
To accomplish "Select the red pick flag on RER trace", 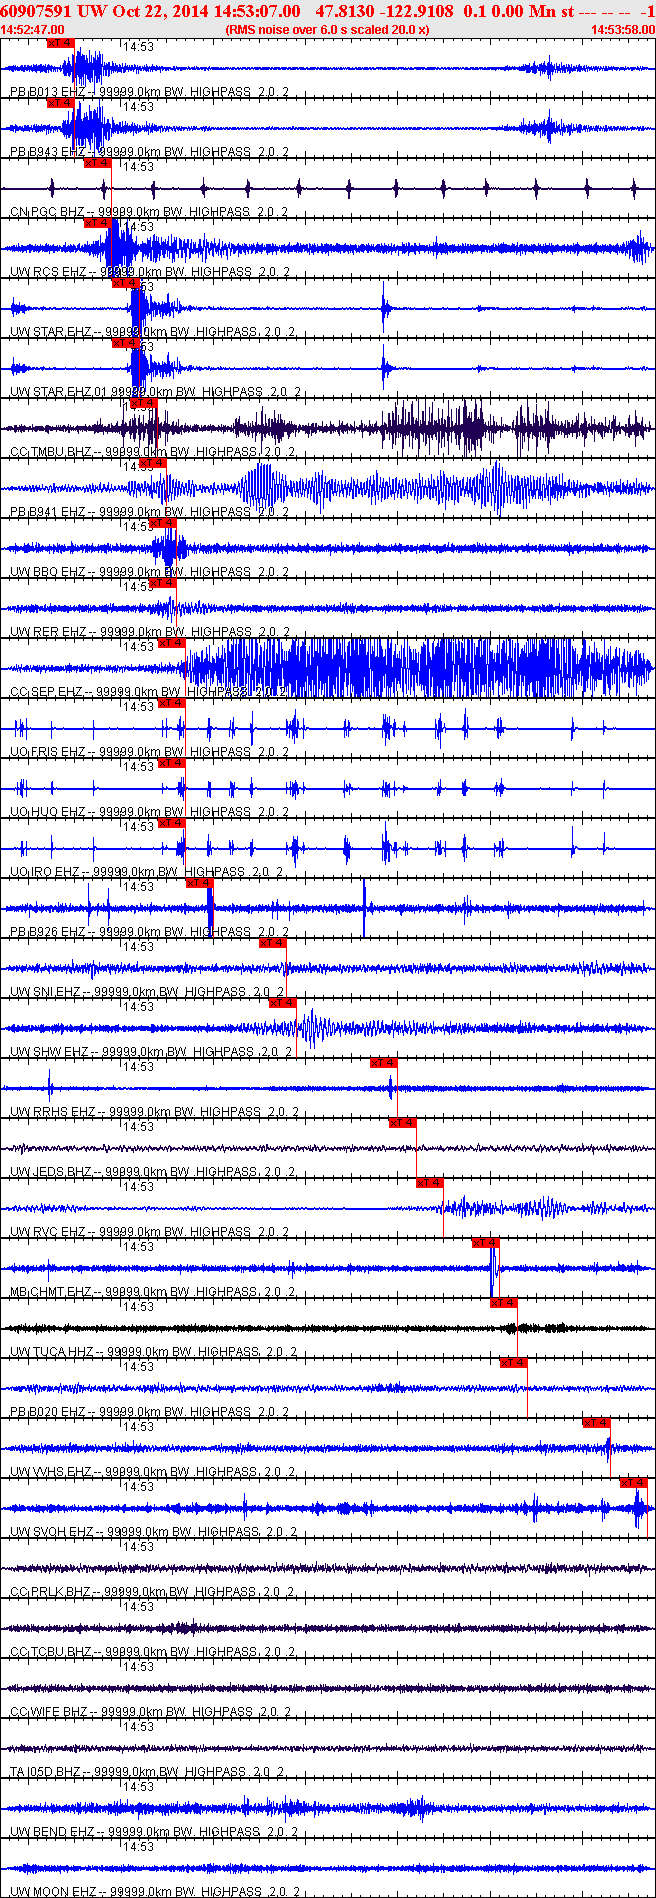I will (x=163, y=583).
